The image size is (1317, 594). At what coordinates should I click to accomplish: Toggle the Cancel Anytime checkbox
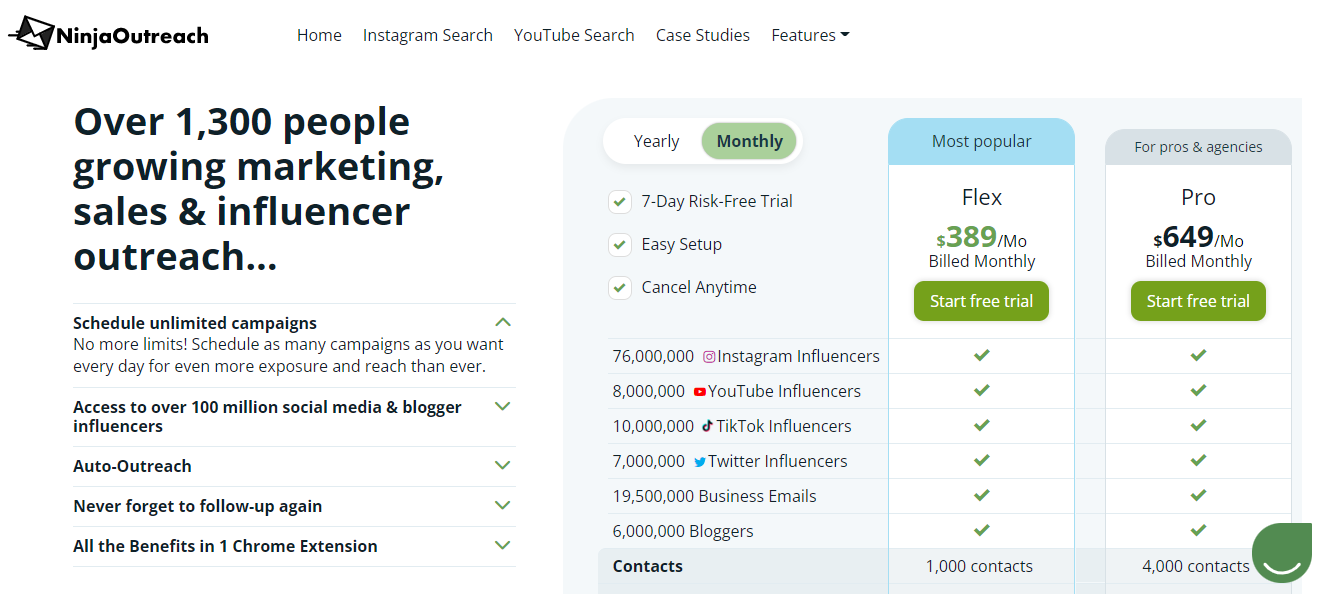click(x=620, y=288)
